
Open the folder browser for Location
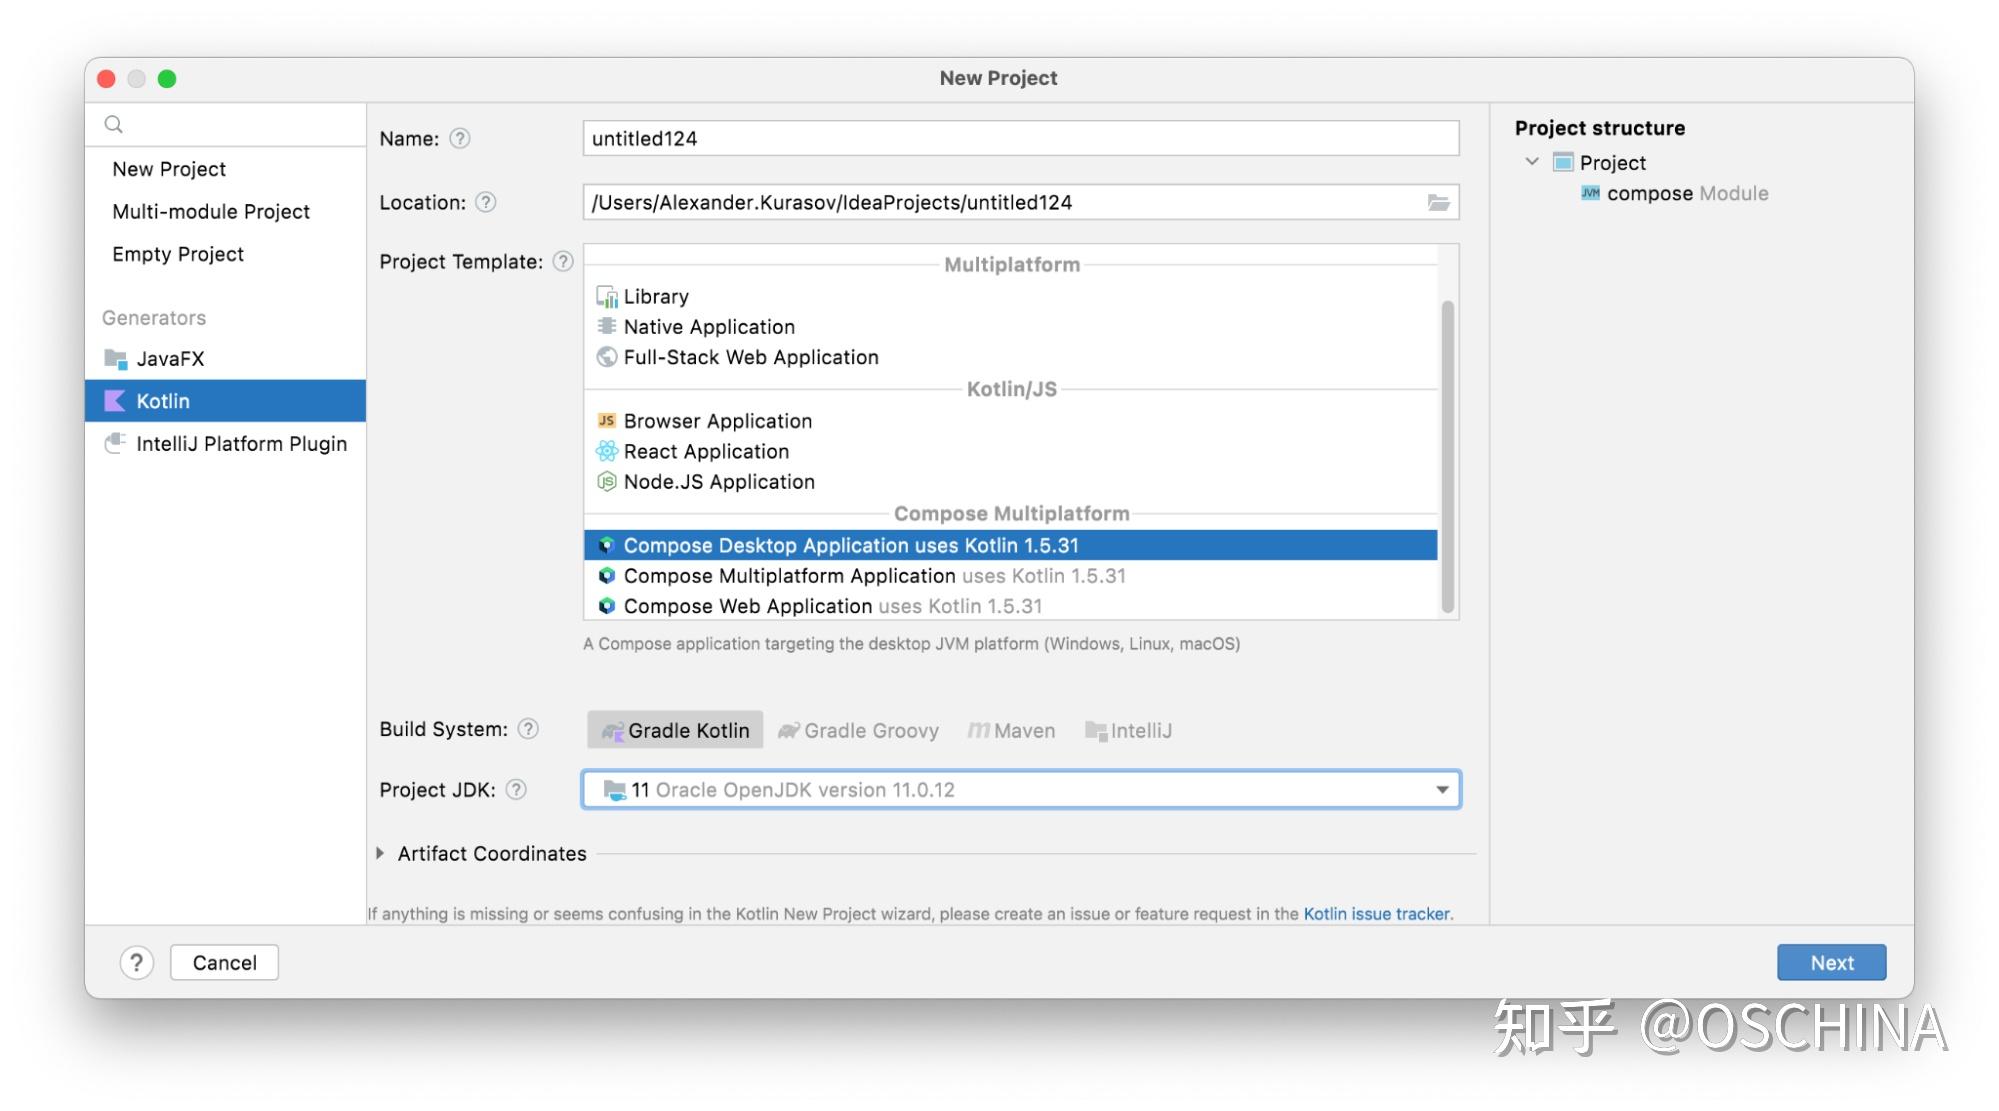[x=1438, y=202]
